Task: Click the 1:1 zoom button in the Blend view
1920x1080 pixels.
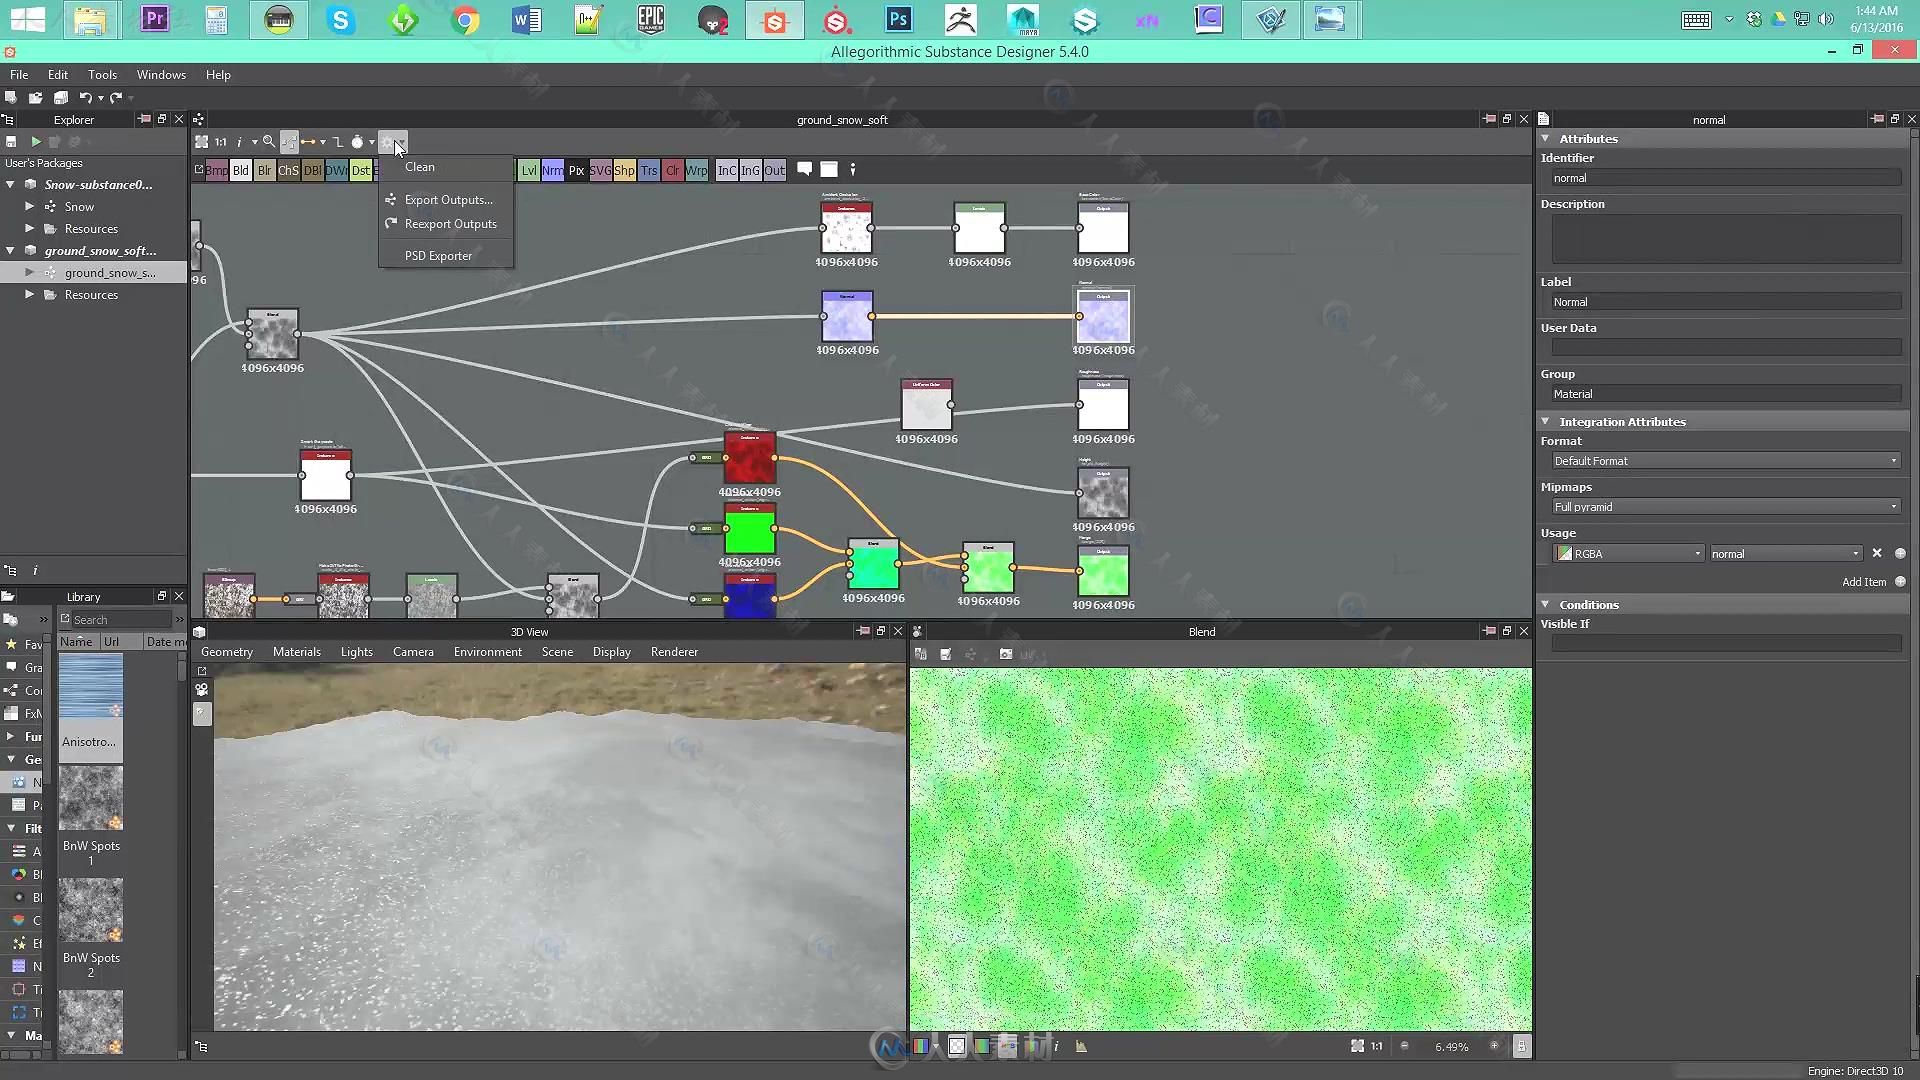Action: tap(1376, 1046)
